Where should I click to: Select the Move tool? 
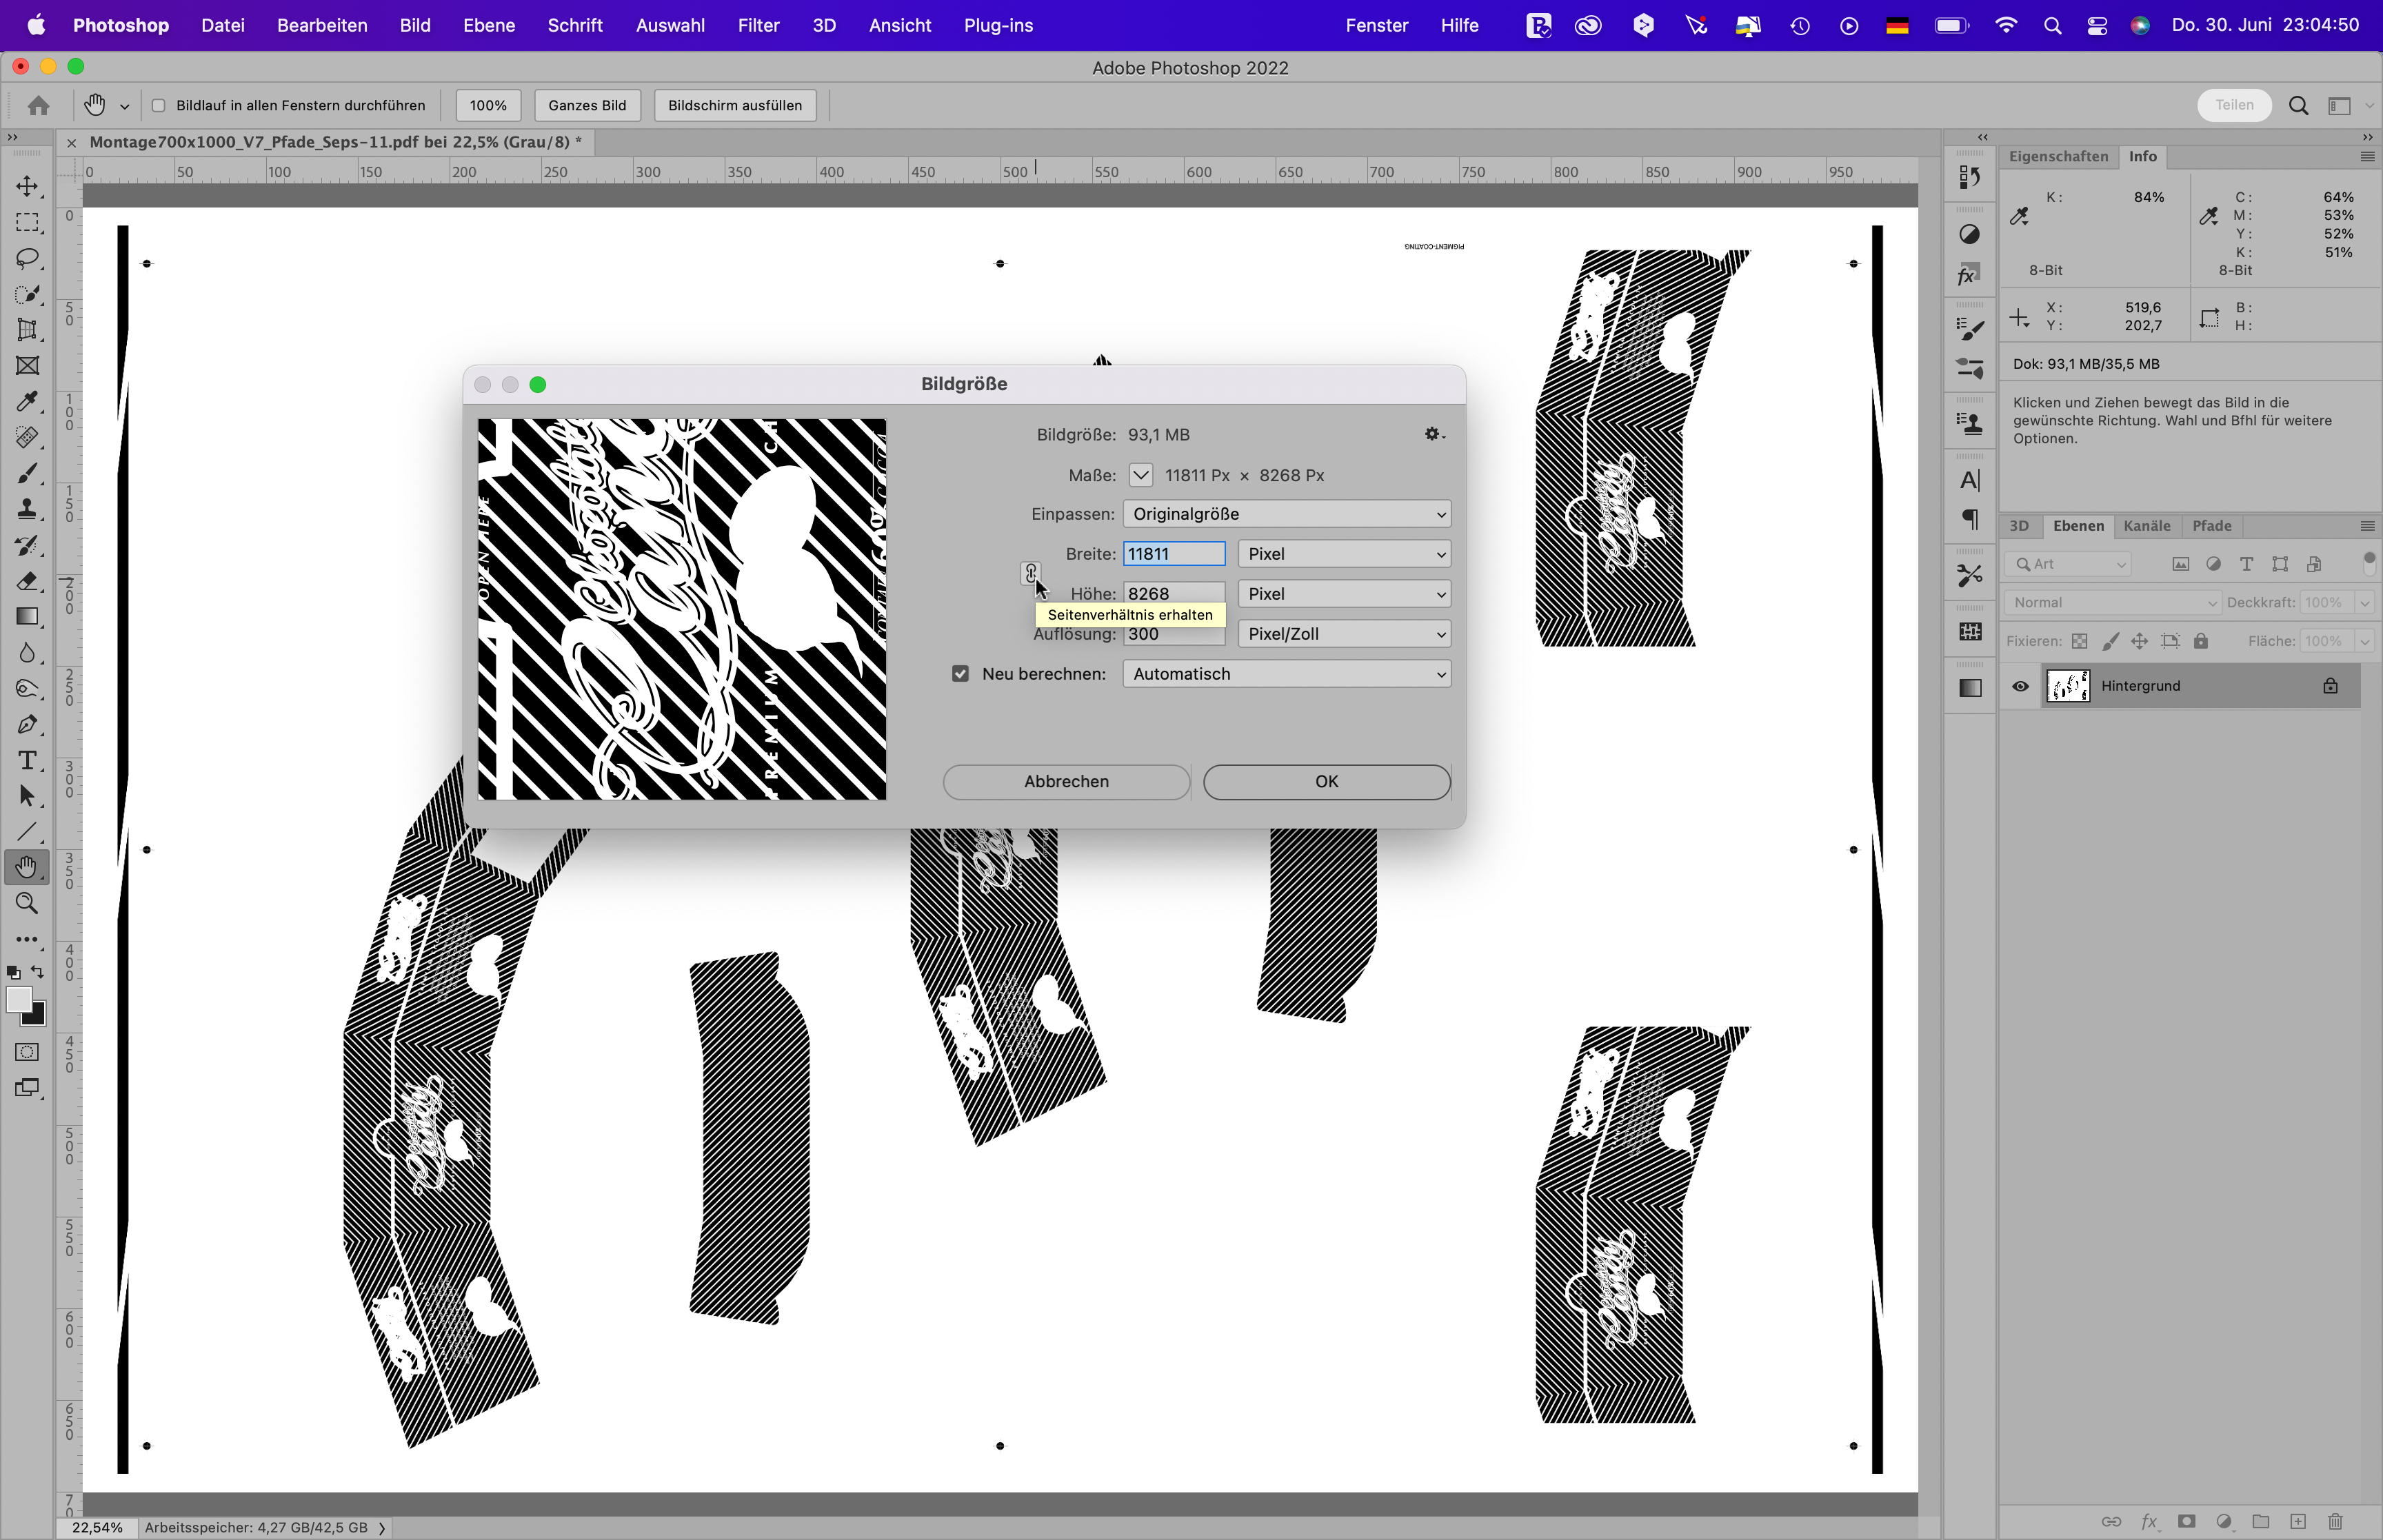(27, 186)
